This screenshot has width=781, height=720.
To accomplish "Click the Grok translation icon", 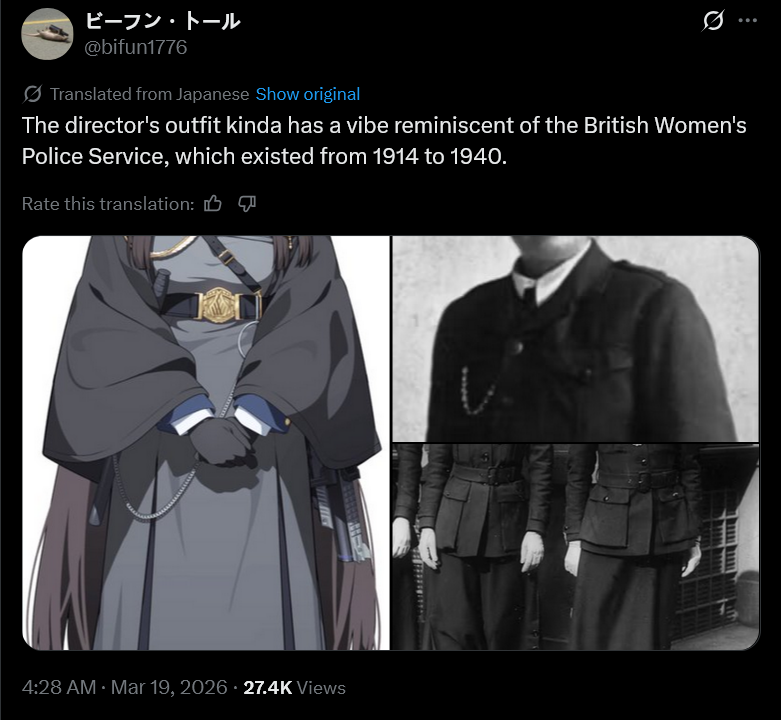I will (x=32, y=94).
